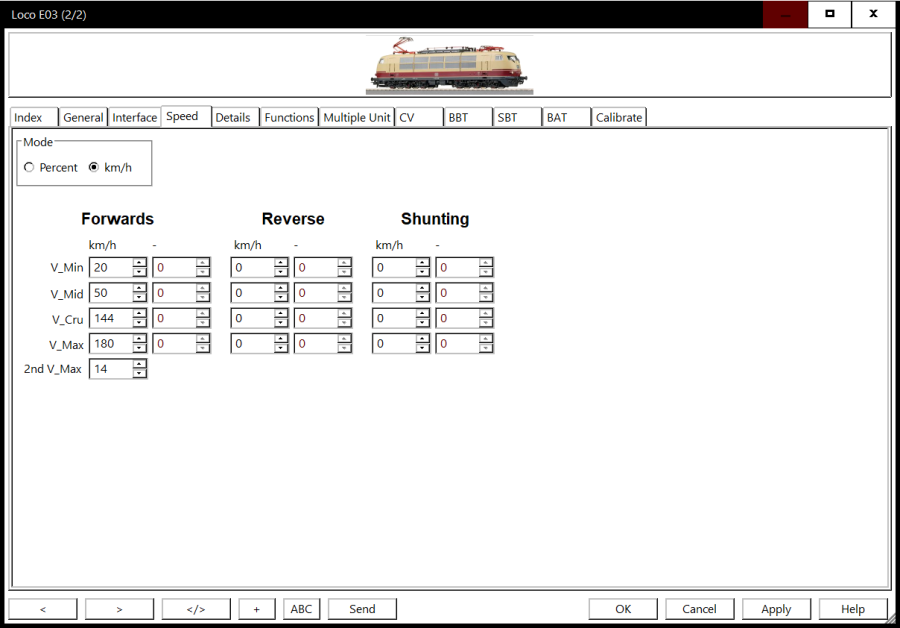Click the previous loco '<' button

[43, 609]
